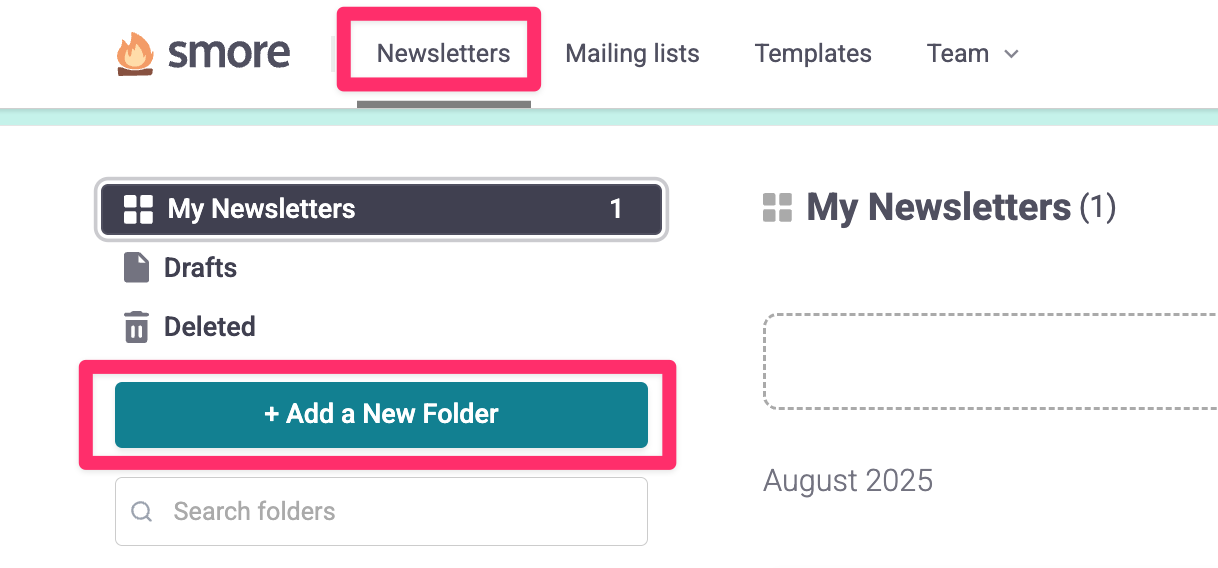Viewport: 1218px width, 568px height.
Task: Click the grid icon beside the My Newsletters heading
Action: pyautogui.click(x=777, y=208)
